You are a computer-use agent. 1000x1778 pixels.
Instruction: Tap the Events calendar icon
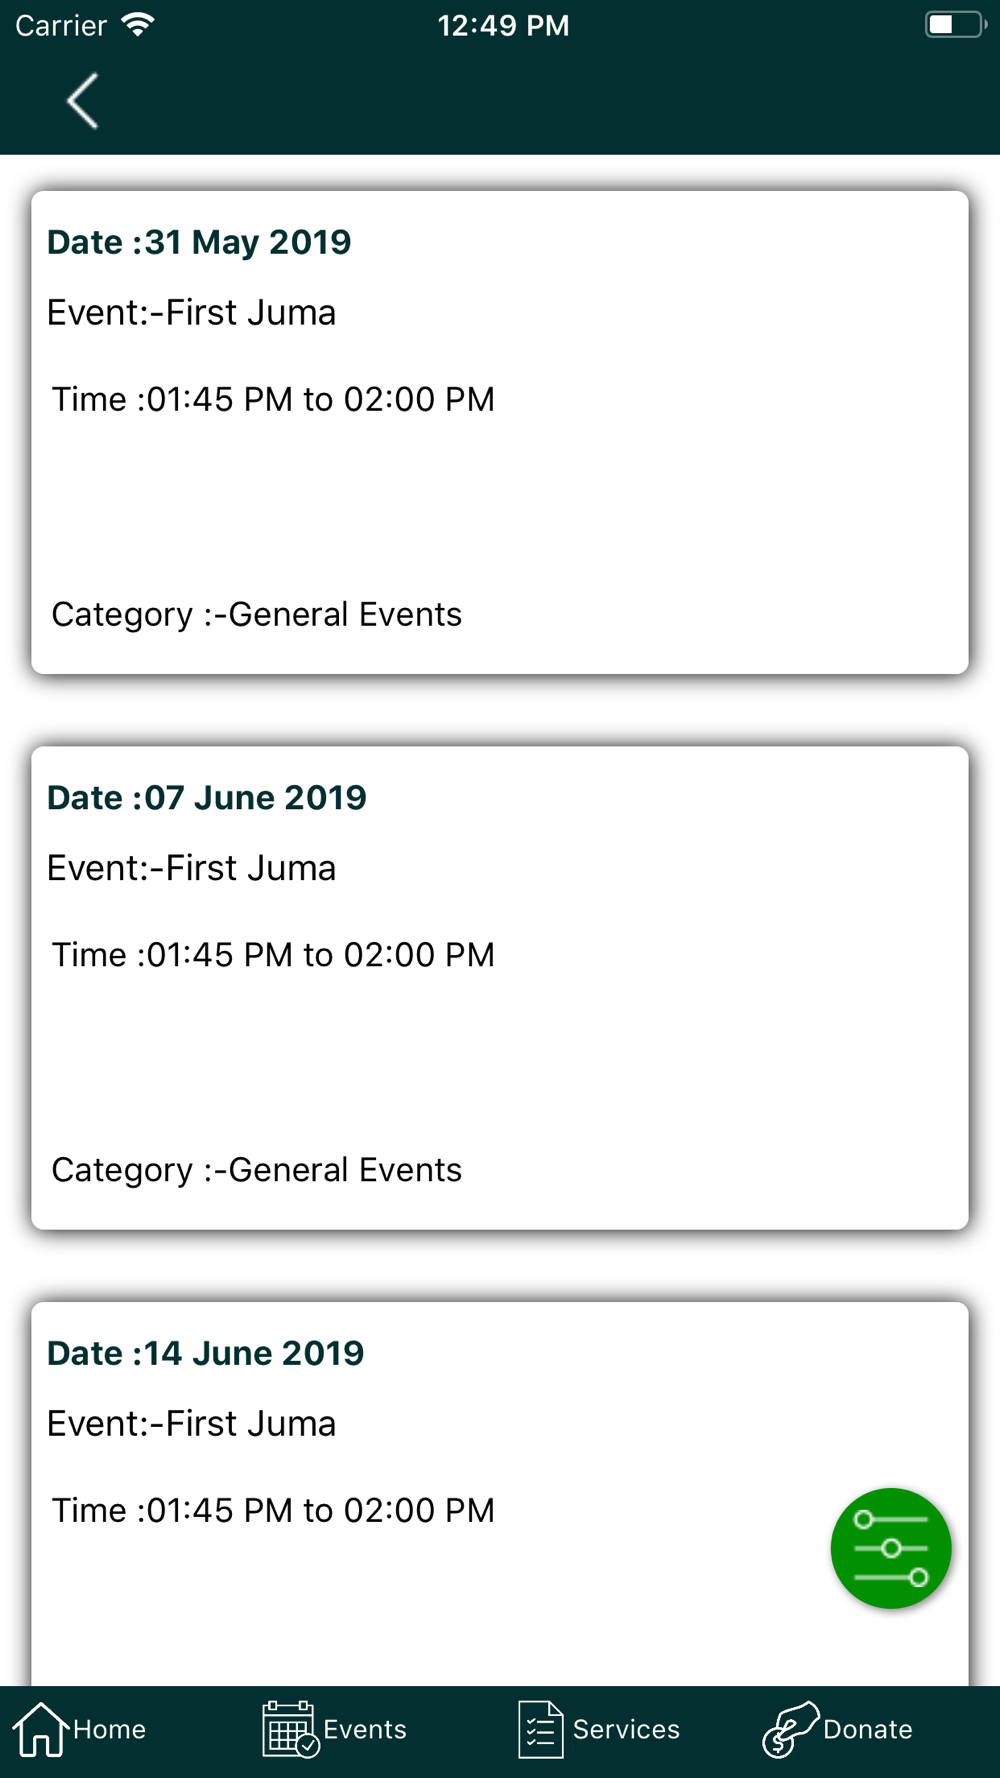(x=290, y=1729)
